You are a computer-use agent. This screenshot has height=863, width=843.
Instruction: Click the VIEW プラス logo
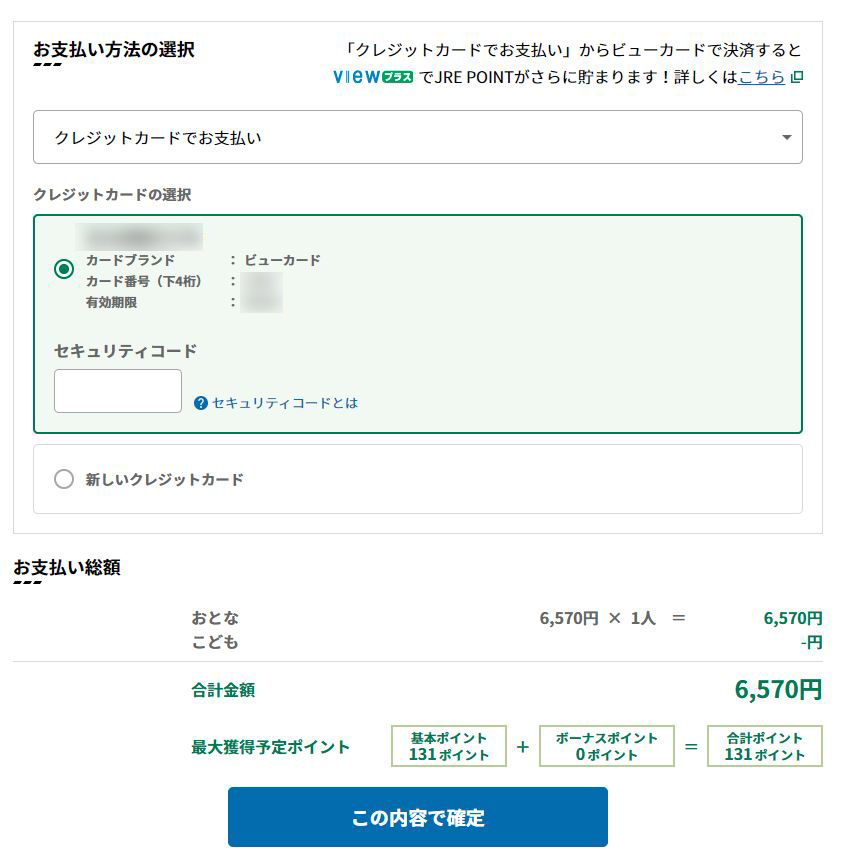(x=373, y=77)
